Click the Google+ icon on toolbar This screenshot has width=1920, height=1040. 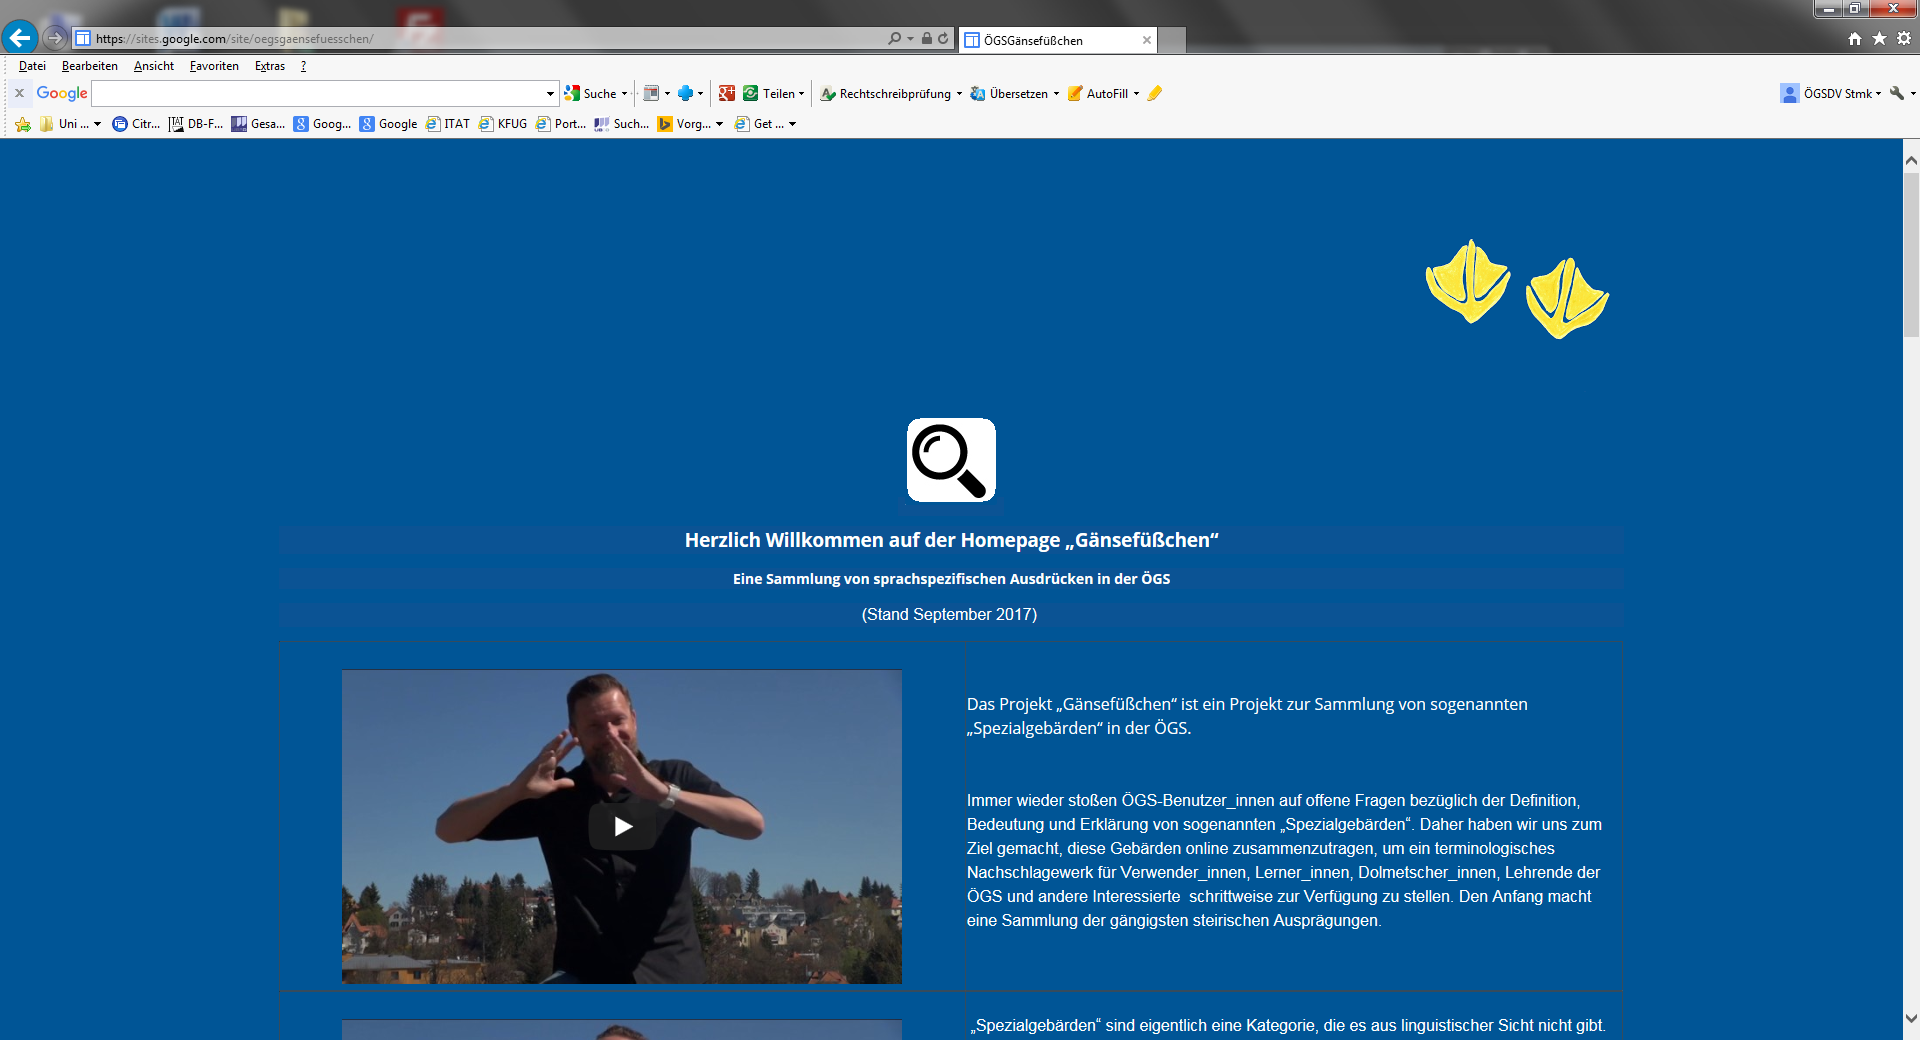pyautogui.click(x=727, y=93)
